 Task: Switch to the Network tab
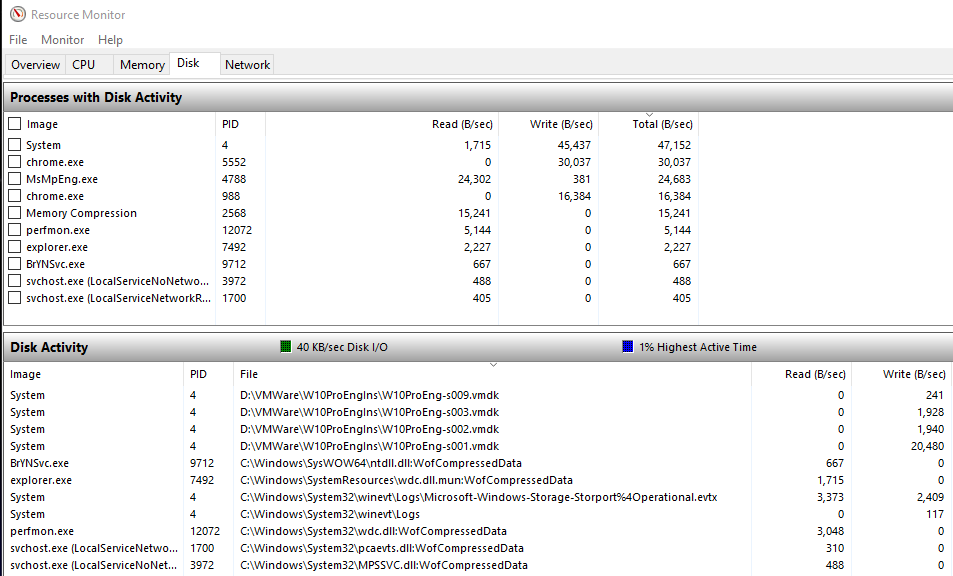click(x=247, y=65)
